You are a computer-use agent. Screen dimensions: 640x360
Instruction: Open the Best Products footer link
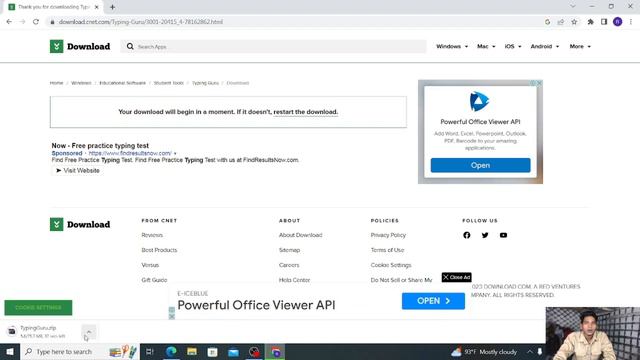tap(159, 250)
